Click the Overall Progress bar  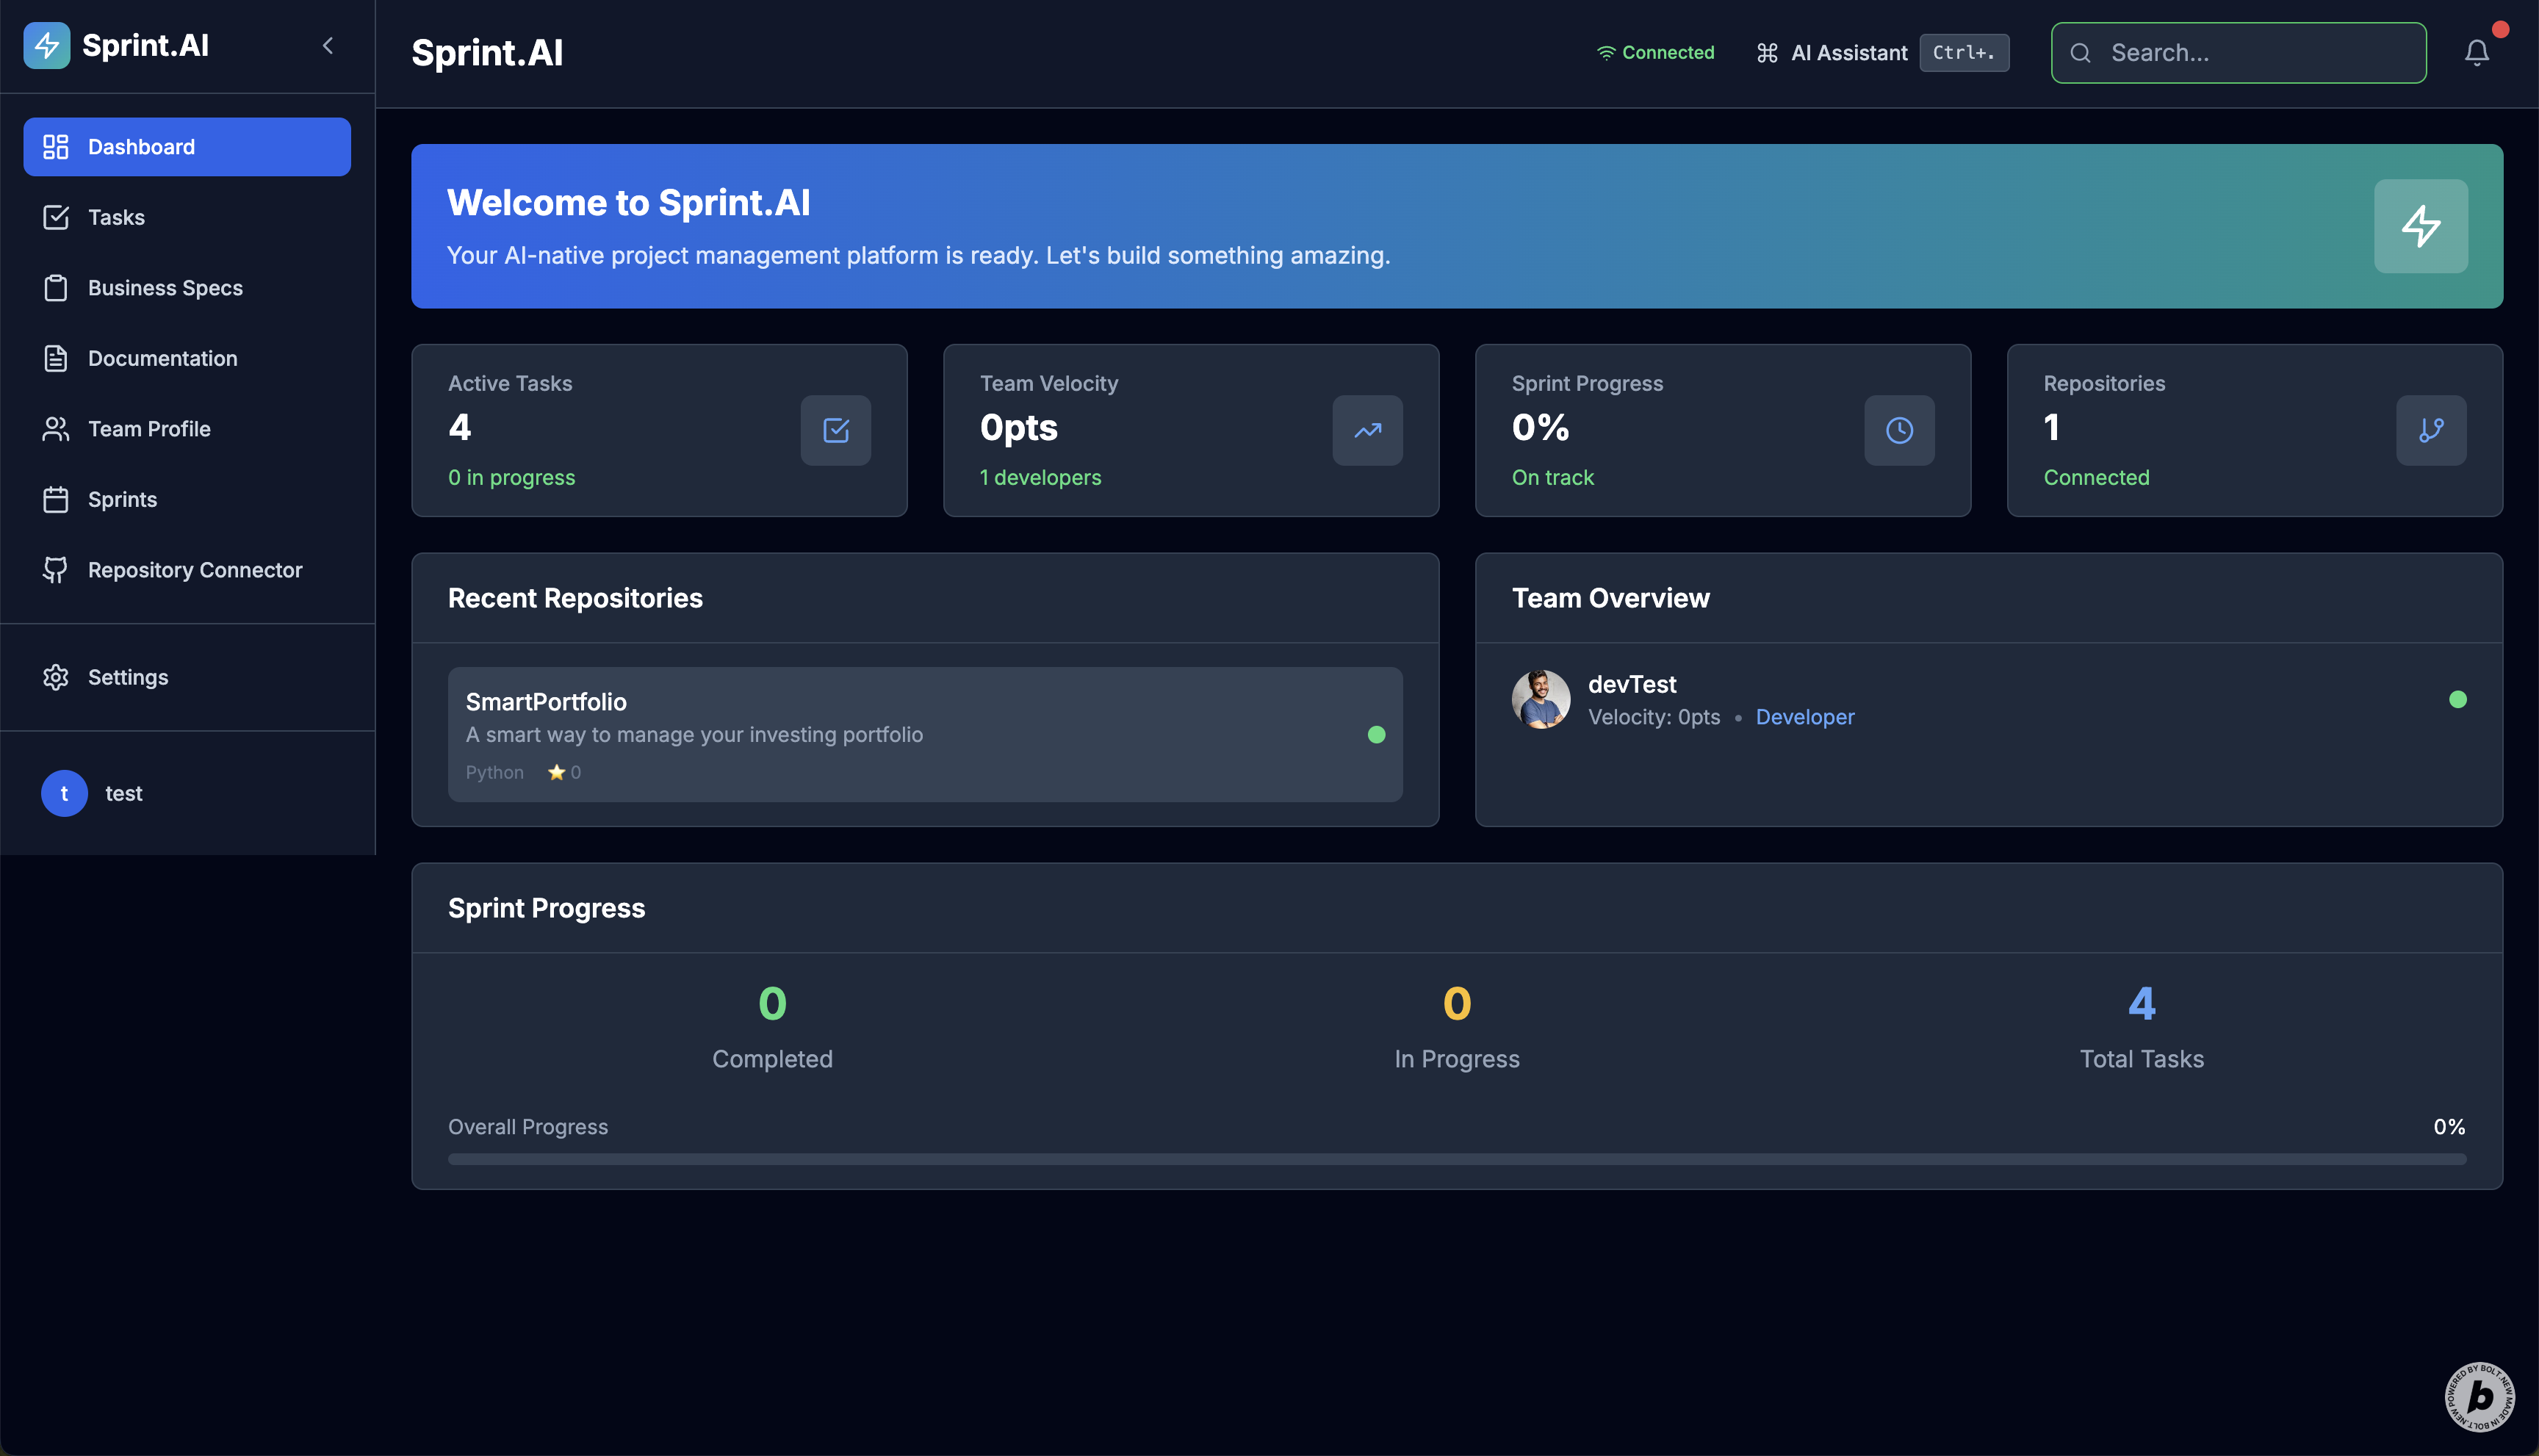[1456, 1159]
